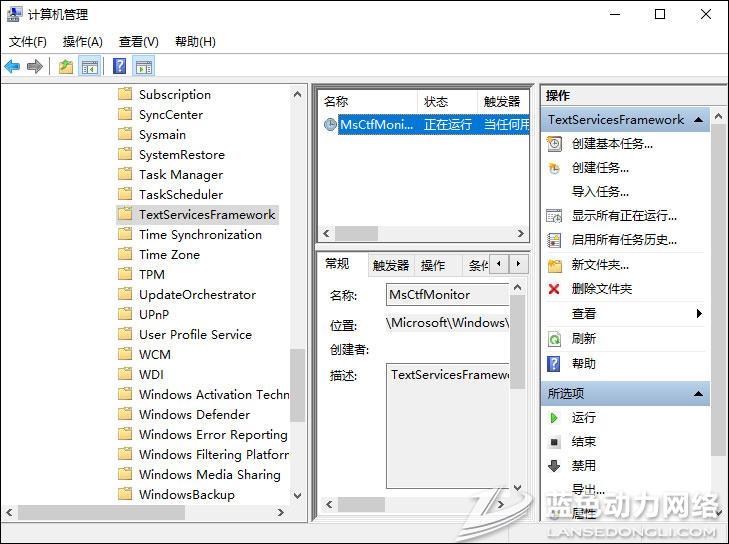
Task: Select the Windows Error Reporting folder
Action: click(213, 435)
